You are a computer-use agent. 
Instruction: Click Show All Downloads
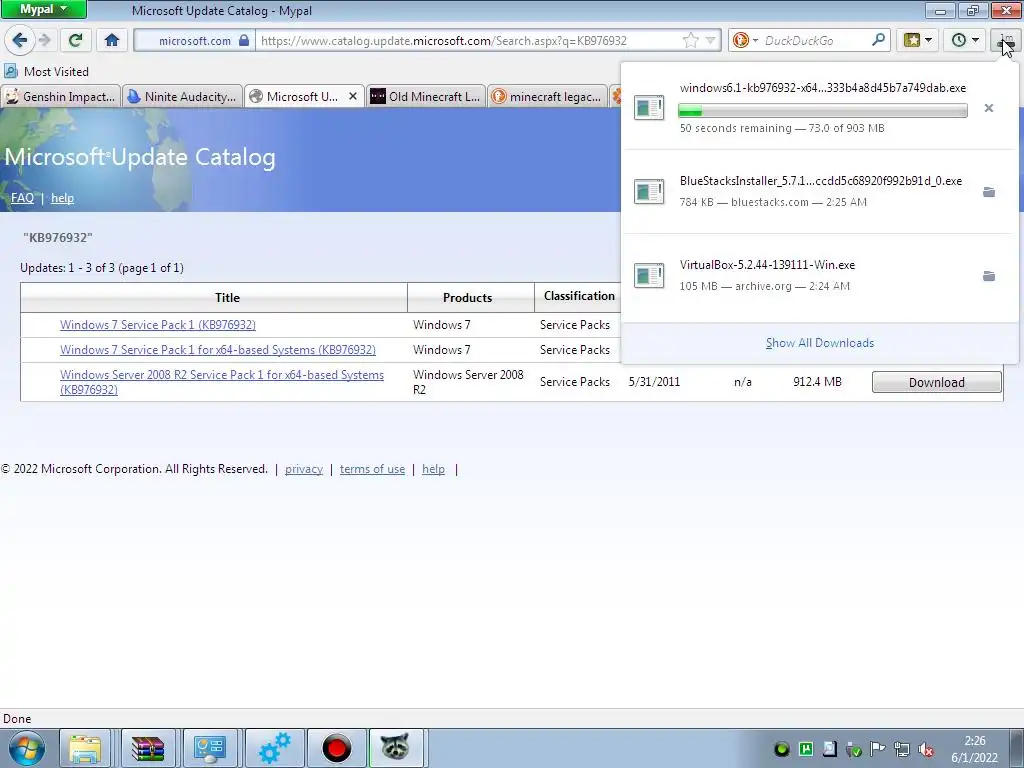click(x=820, y=343)
